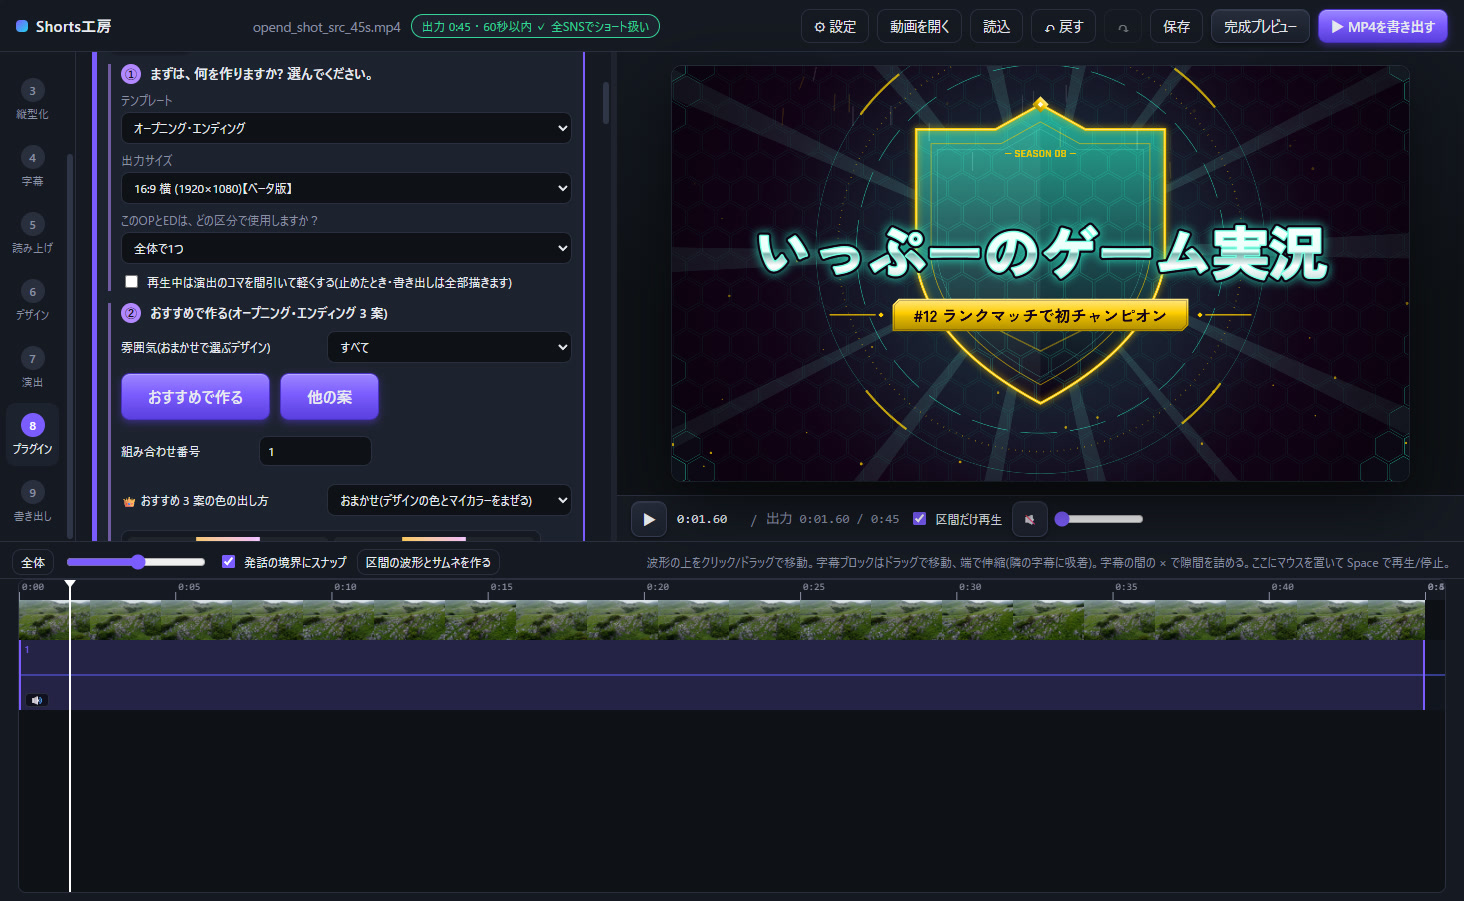Click 全体 timeline zoom-fit button

pyautogui.click(x=33, y=562)
